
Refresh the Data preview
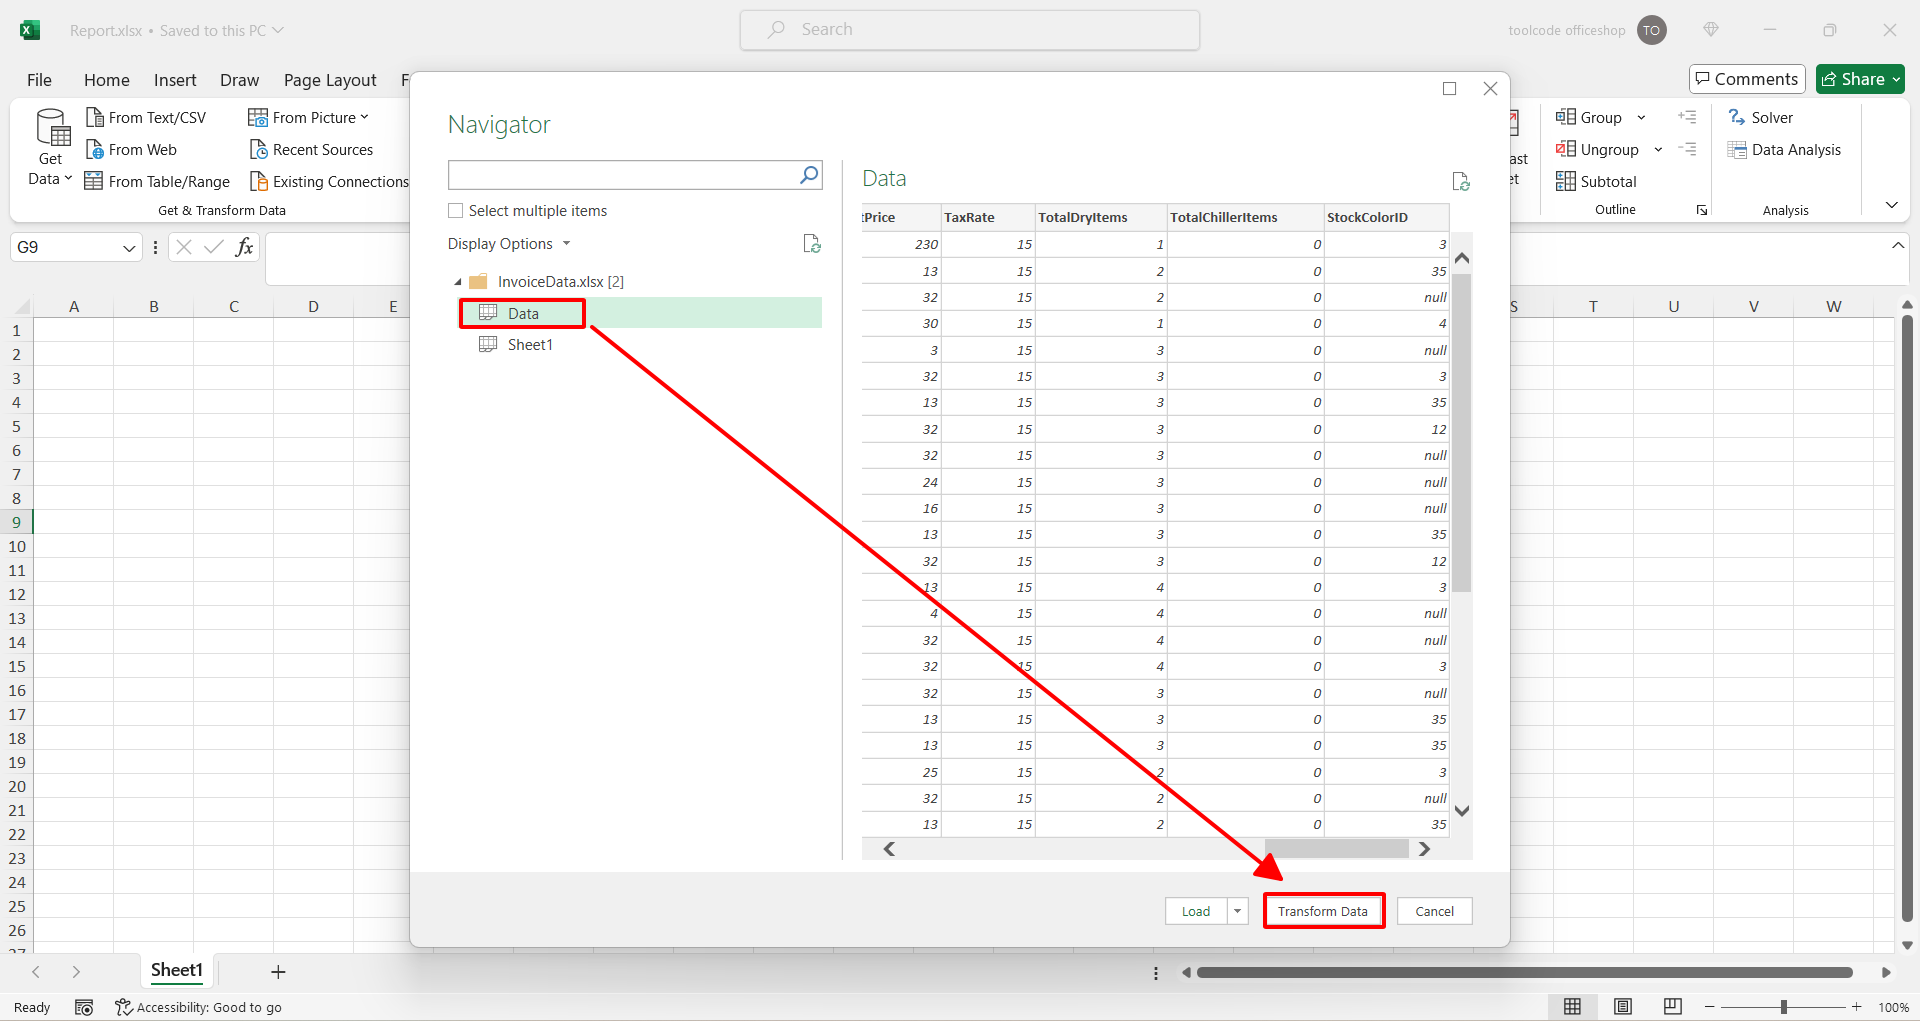click(x=1461, y=181)
